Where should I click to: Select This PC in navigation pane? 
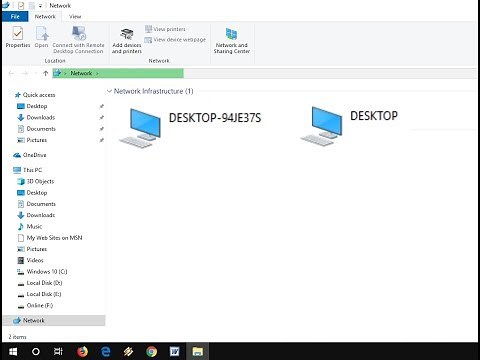click(28, 170)
